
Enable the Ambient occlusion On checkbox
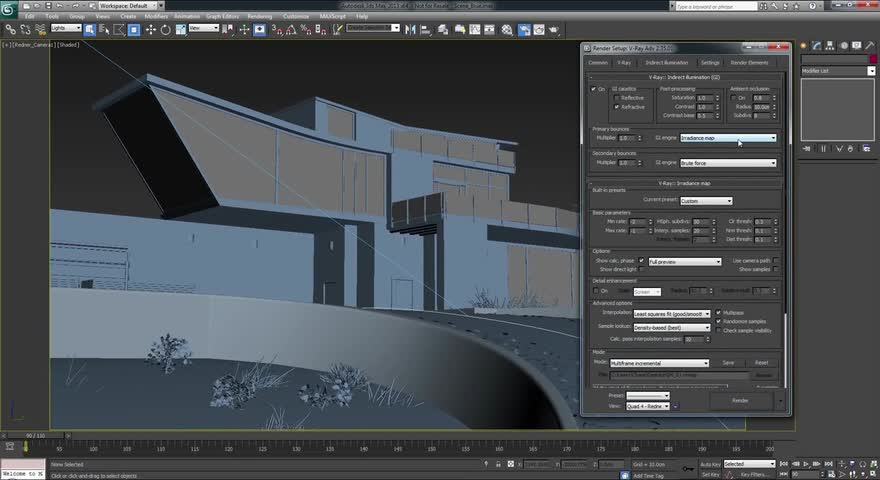pyautogui.click(x=734, y=98)
